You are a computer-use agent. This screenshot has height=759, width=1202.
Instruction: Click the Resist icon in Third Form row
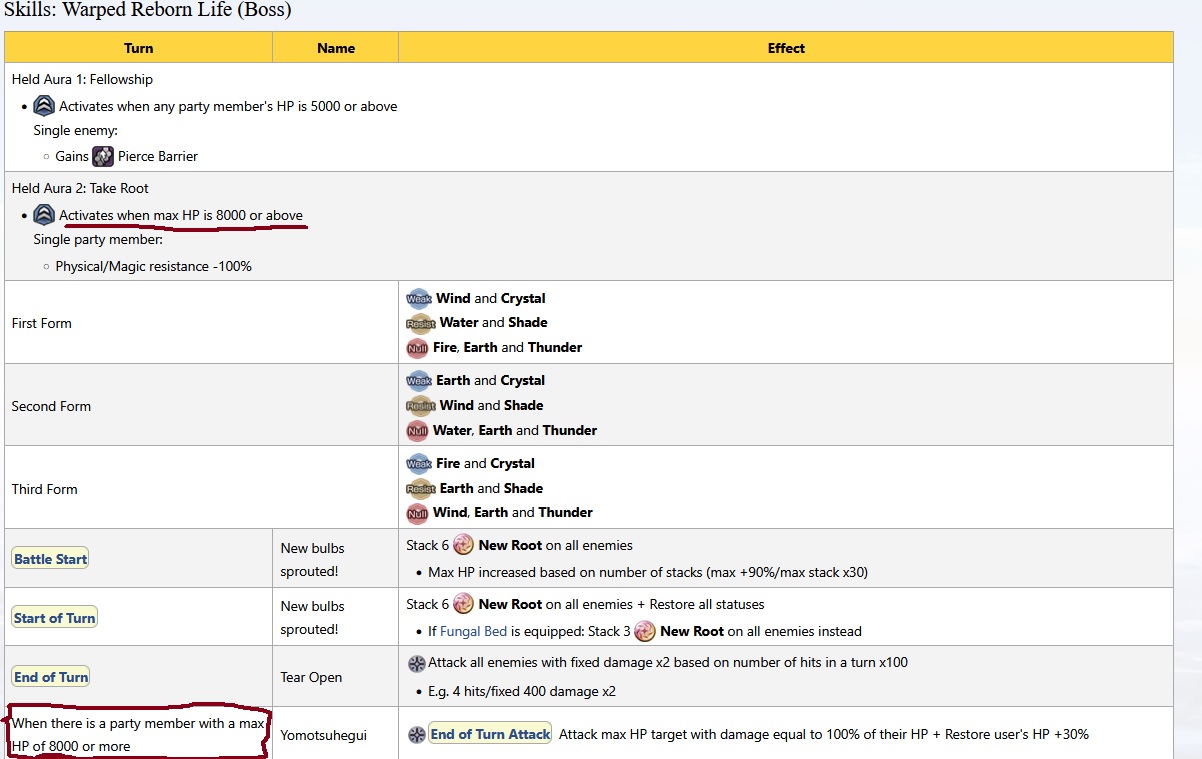pyautogui.click(x=421, y=489)
